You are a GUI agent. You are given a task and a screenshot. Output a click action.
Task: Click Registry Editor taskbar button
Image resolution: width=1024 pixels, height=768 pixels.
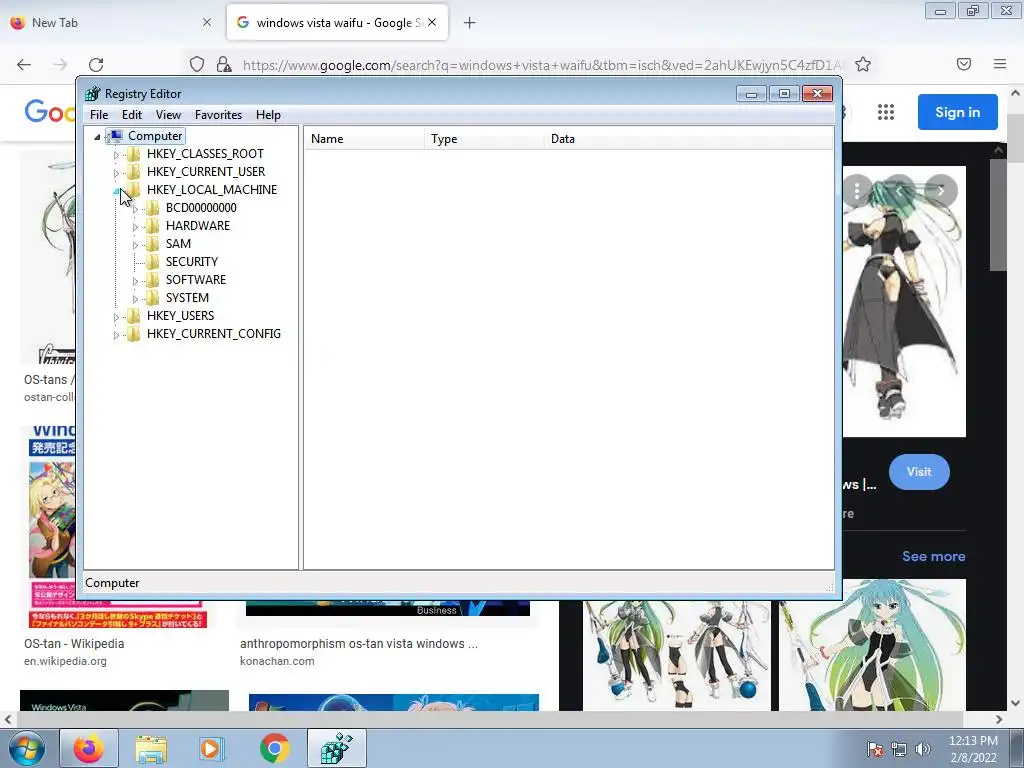coord(337,748)
